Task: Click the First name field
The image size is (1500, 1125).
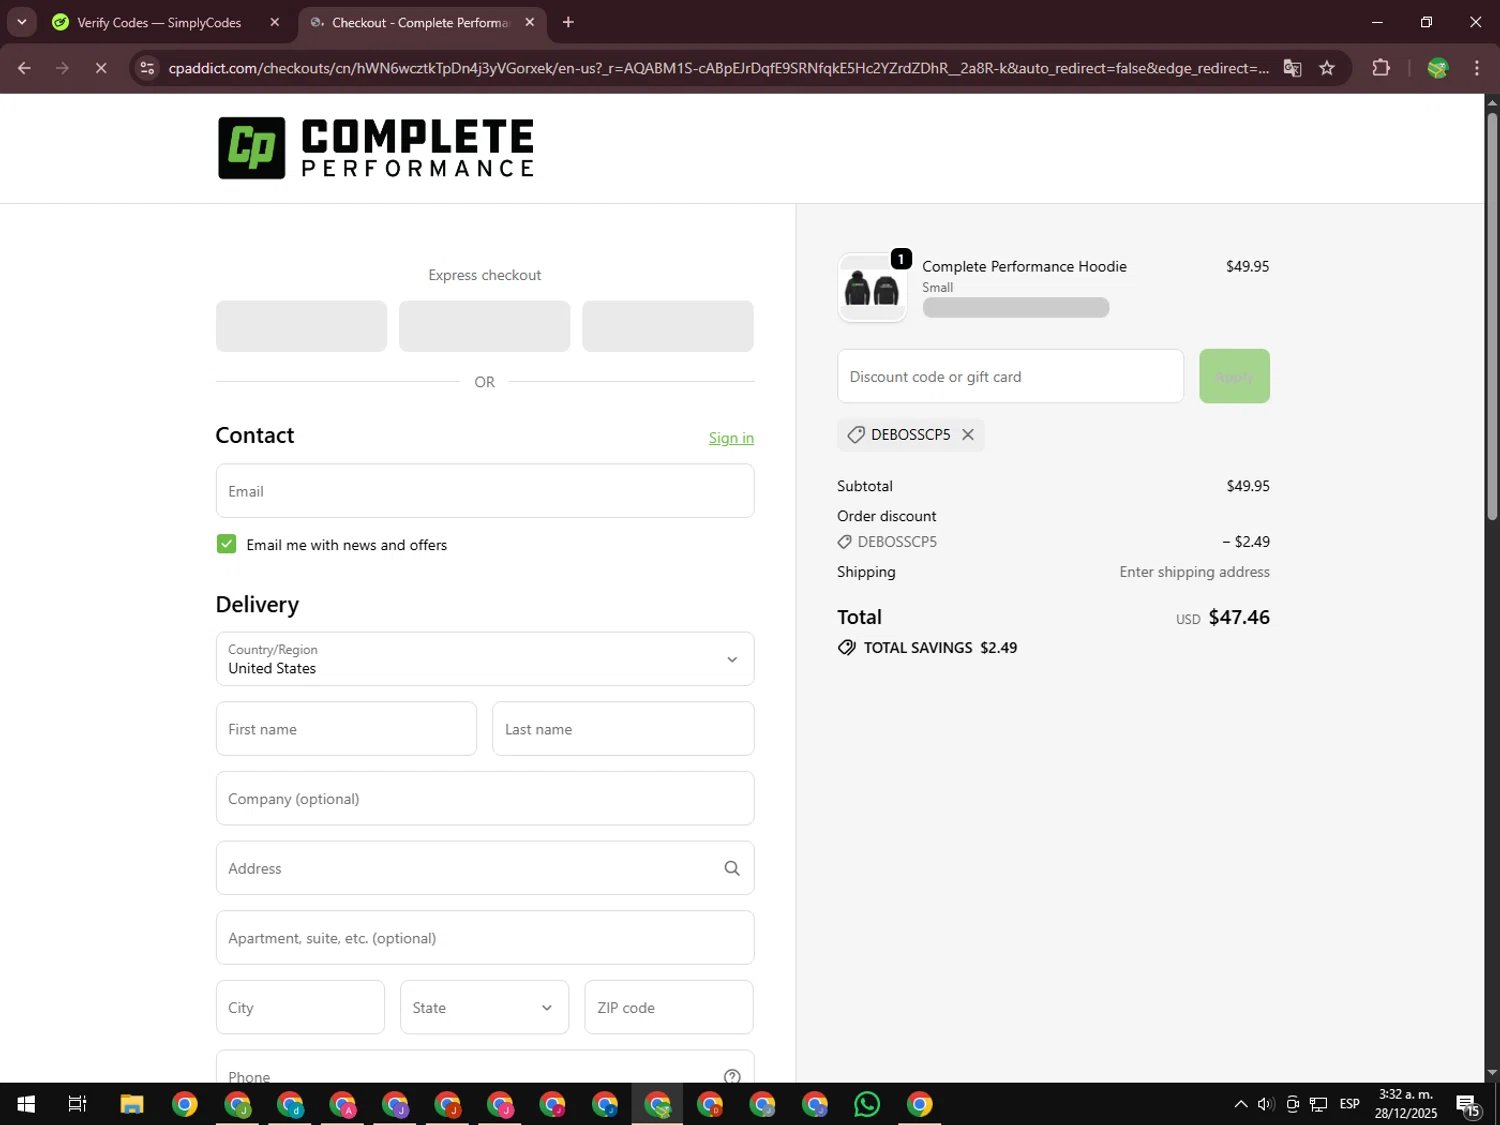Action: coord(346,729)
